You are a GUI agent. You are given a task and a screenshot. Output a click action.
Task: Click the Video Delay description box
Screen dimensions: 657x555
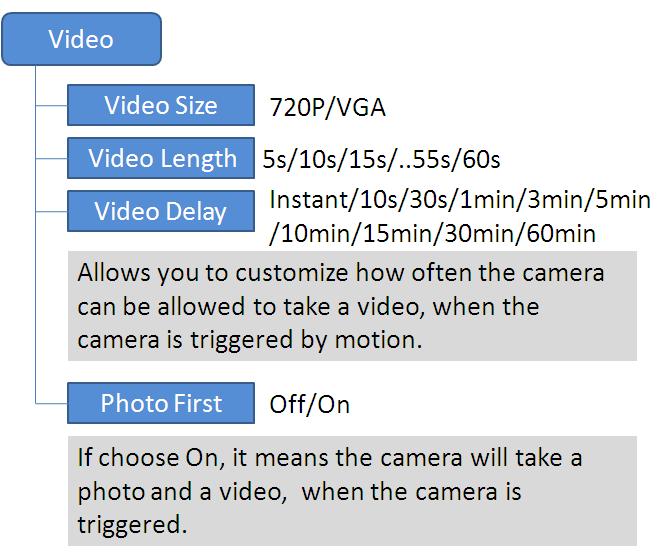(x=352, y=306)
